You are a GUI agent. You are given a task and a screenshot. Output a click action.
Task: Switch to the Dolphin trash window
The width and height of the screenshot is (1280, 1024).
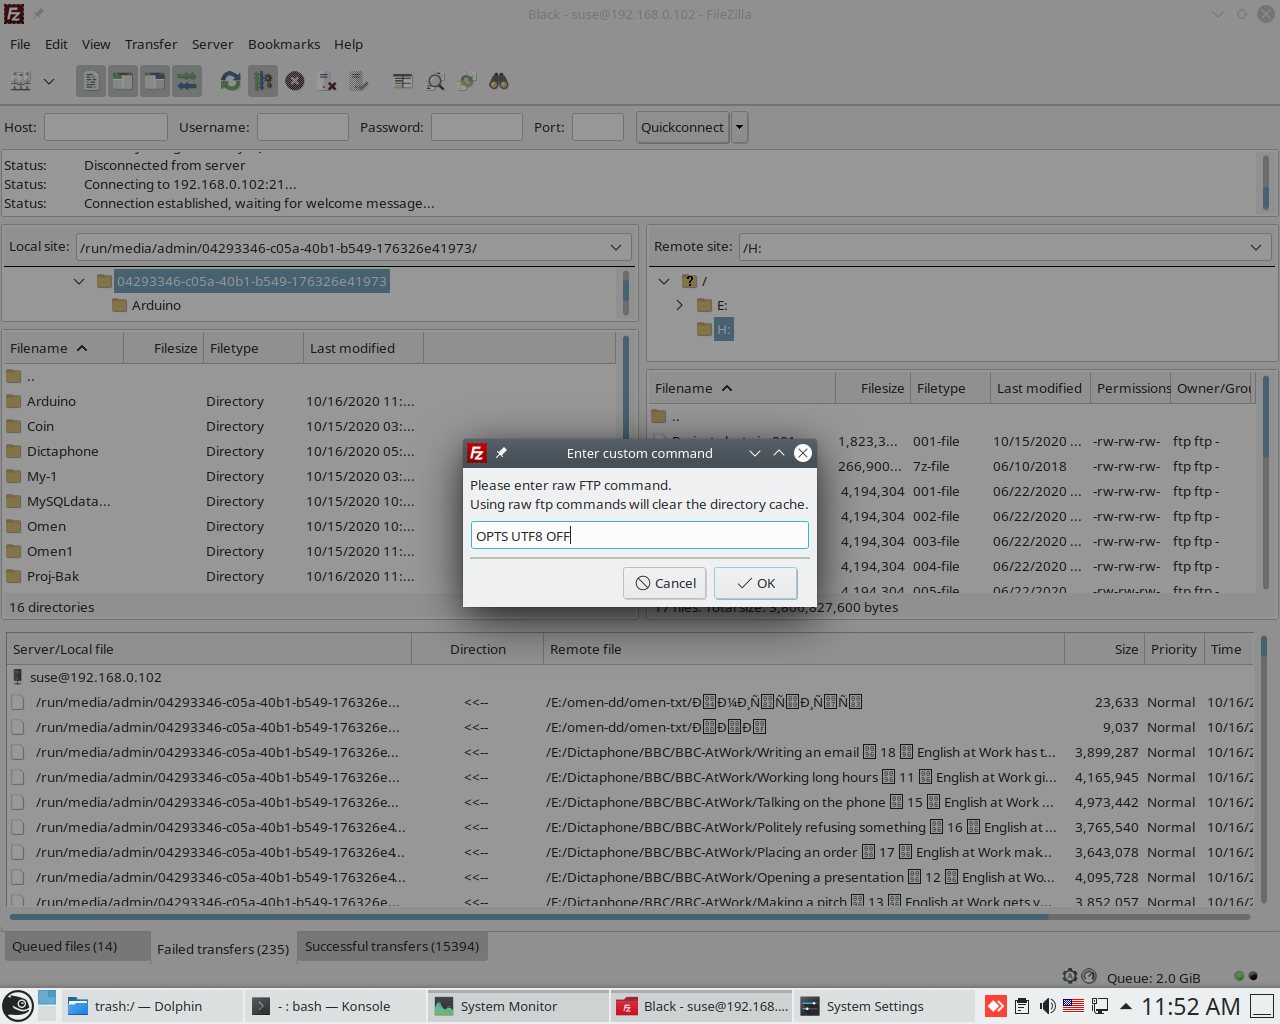[150, 1006]
